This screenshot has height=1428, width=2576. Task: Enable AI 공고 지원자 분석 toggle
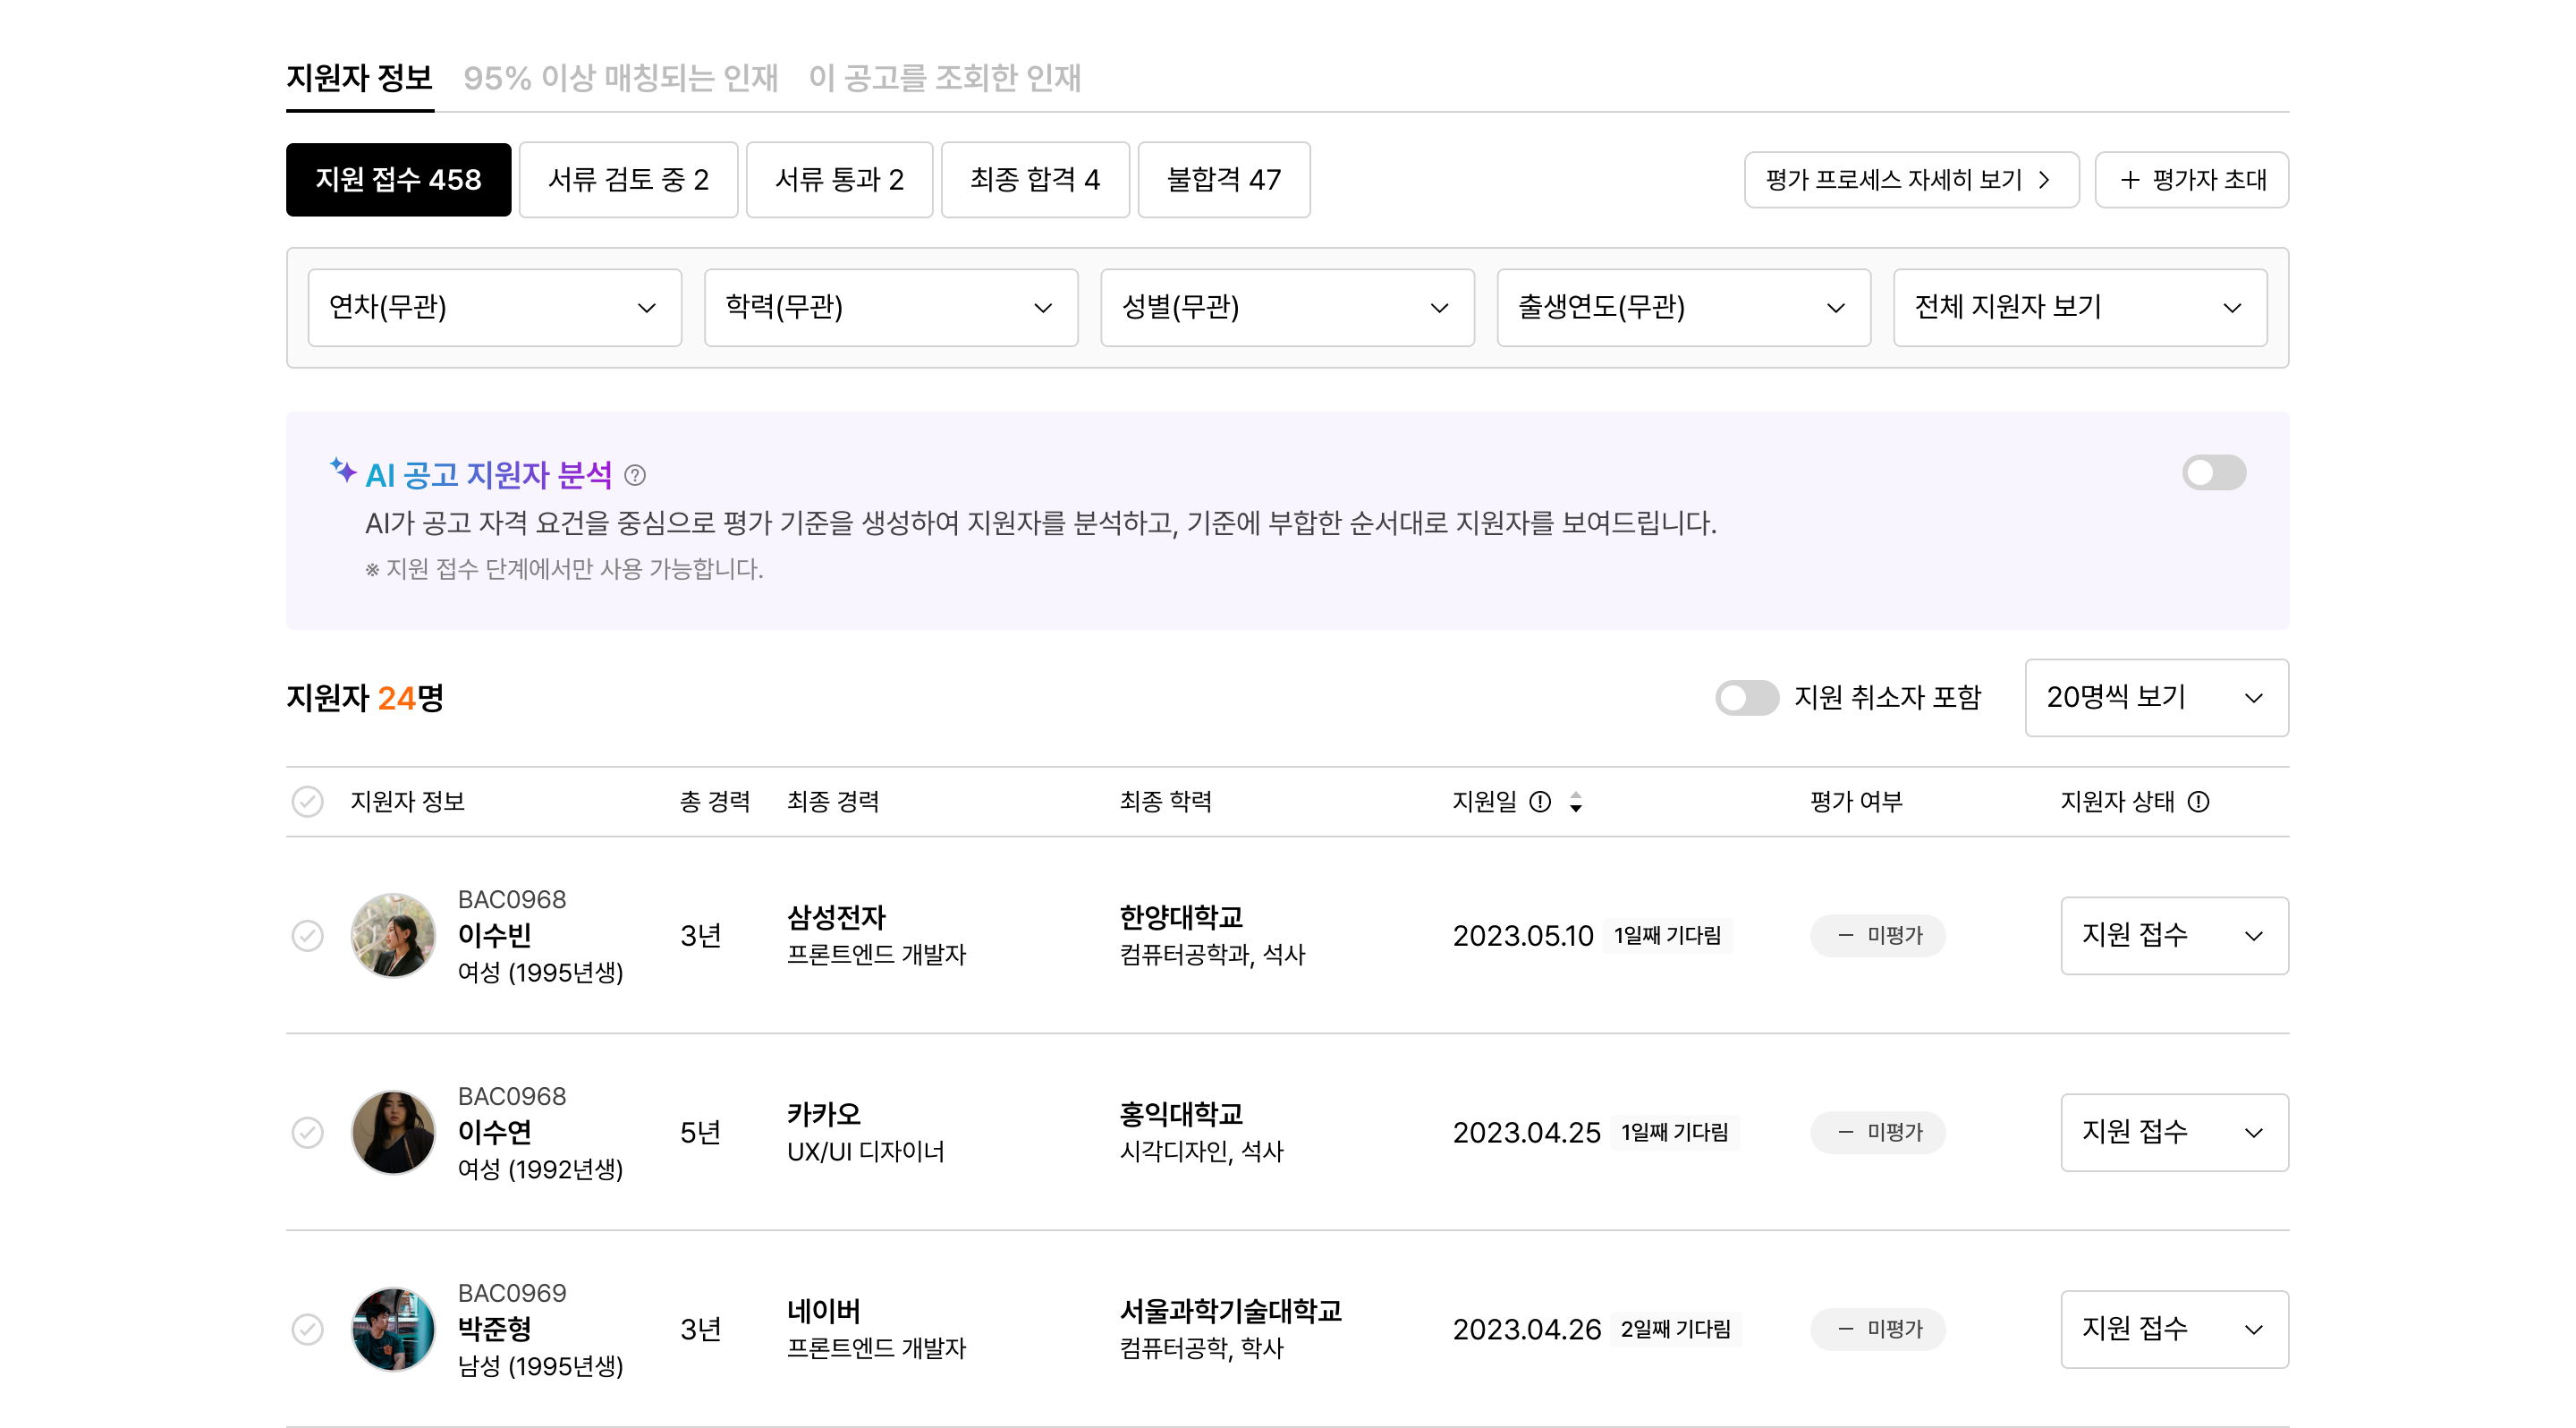point(2213,473)
